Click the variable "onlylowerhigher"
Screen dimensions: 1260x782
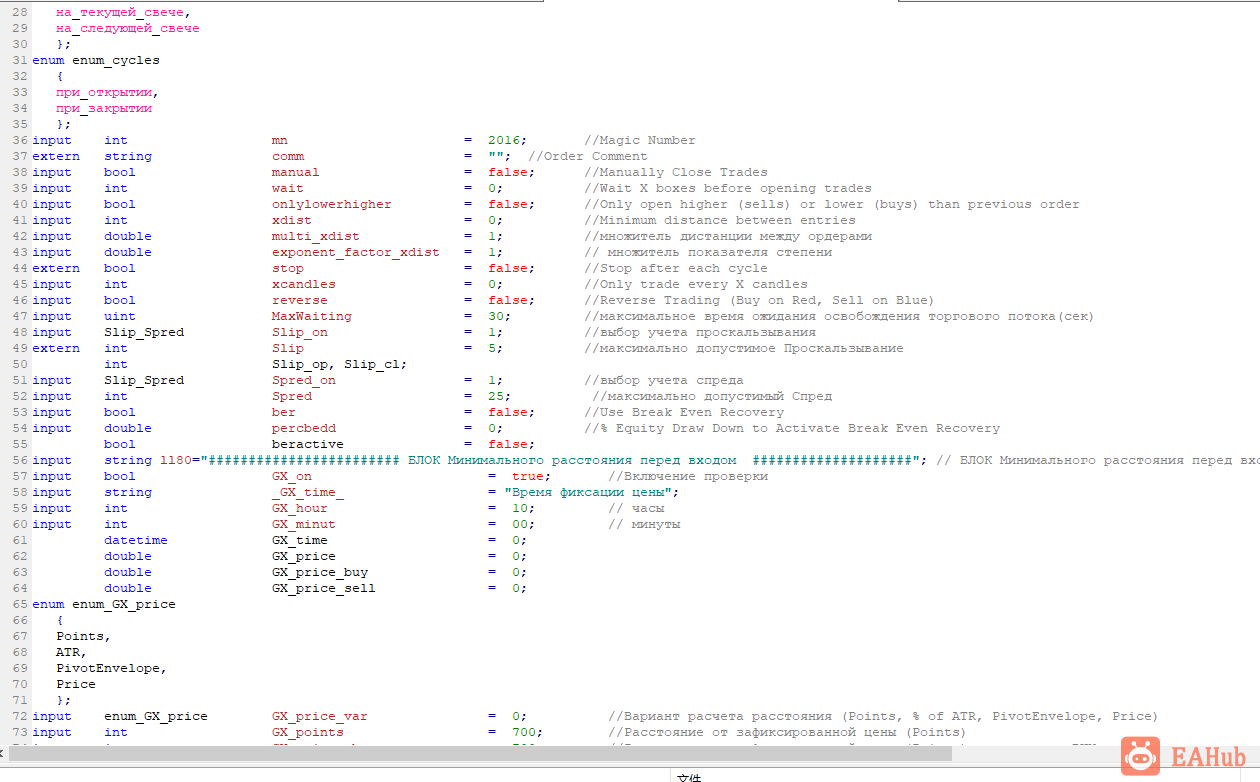[332, 204]
